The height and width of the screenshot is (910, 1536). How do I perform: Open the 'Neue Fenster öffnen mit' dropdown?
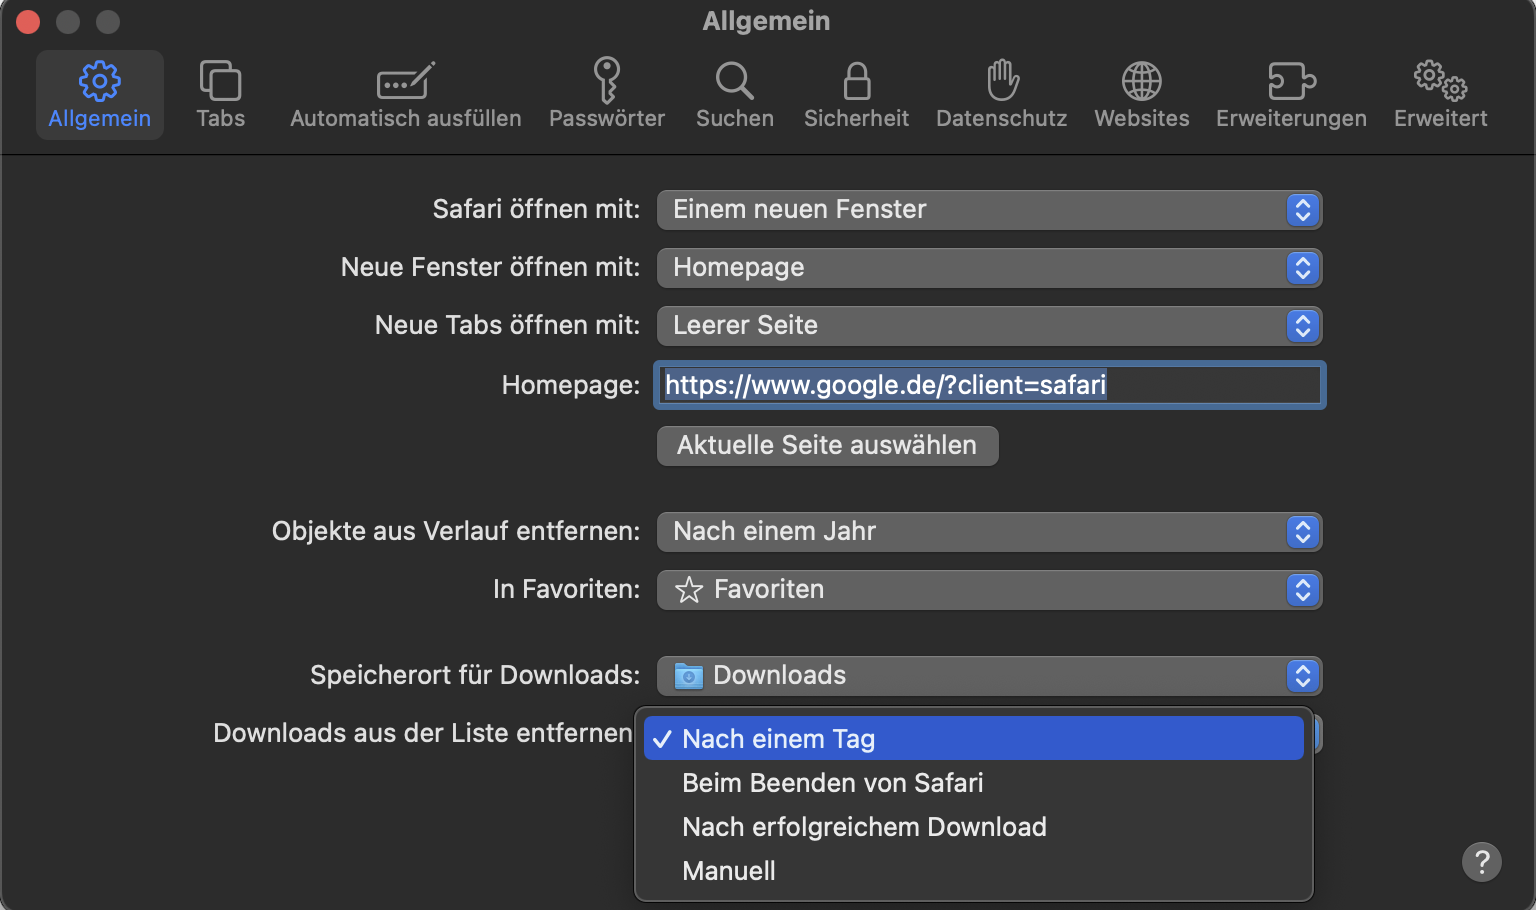988,268
